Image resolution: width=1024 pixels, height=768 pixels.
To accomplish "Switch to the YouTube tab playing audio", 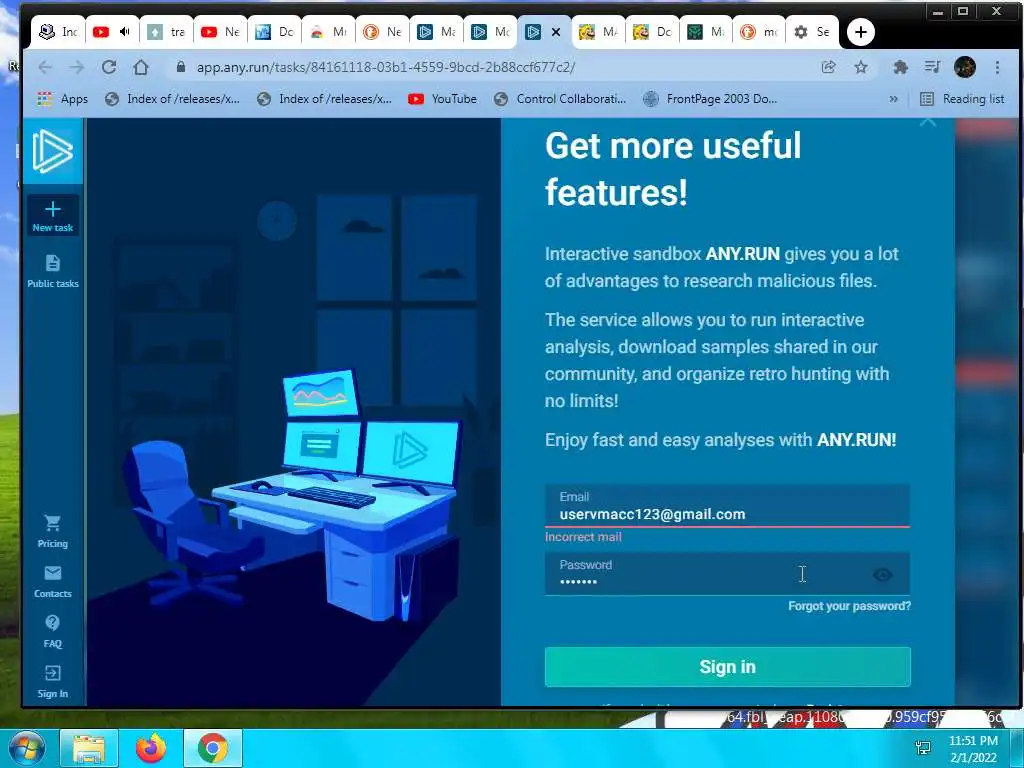I will coord(111,31).
